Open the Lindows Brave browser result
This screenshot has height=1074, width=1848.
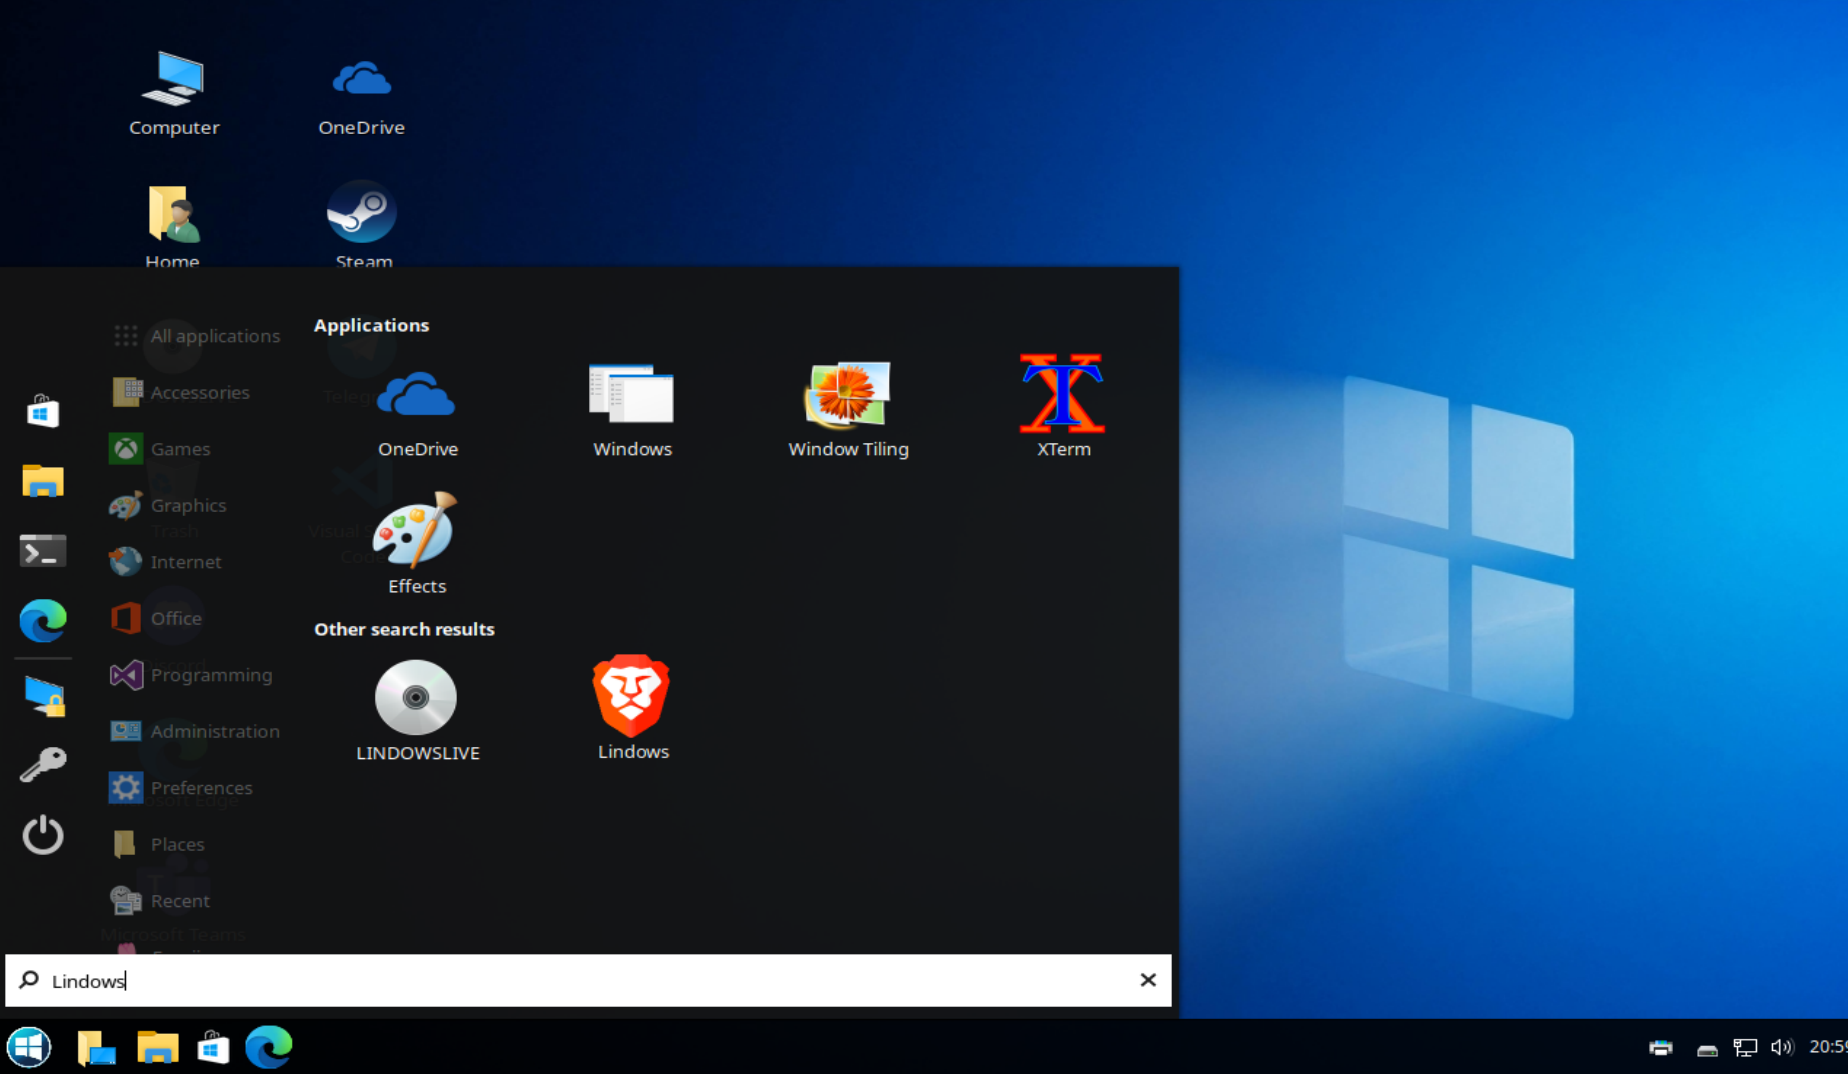(x=632, y=708)
